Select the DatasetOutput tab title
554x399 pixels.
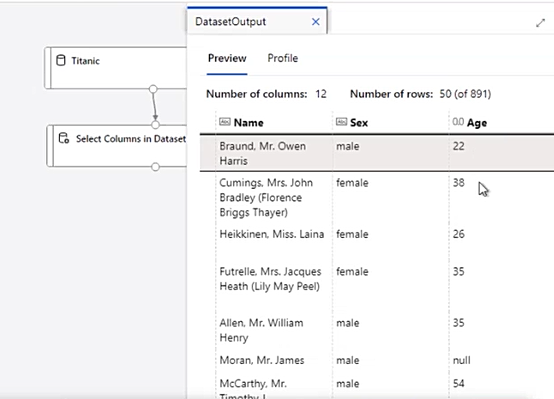pos(230,22)
